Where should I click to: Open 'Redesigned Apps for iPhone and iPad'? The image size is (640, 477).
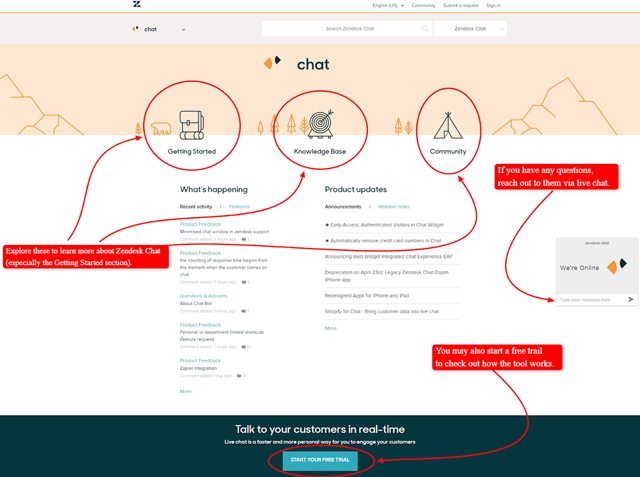point(367,296)
